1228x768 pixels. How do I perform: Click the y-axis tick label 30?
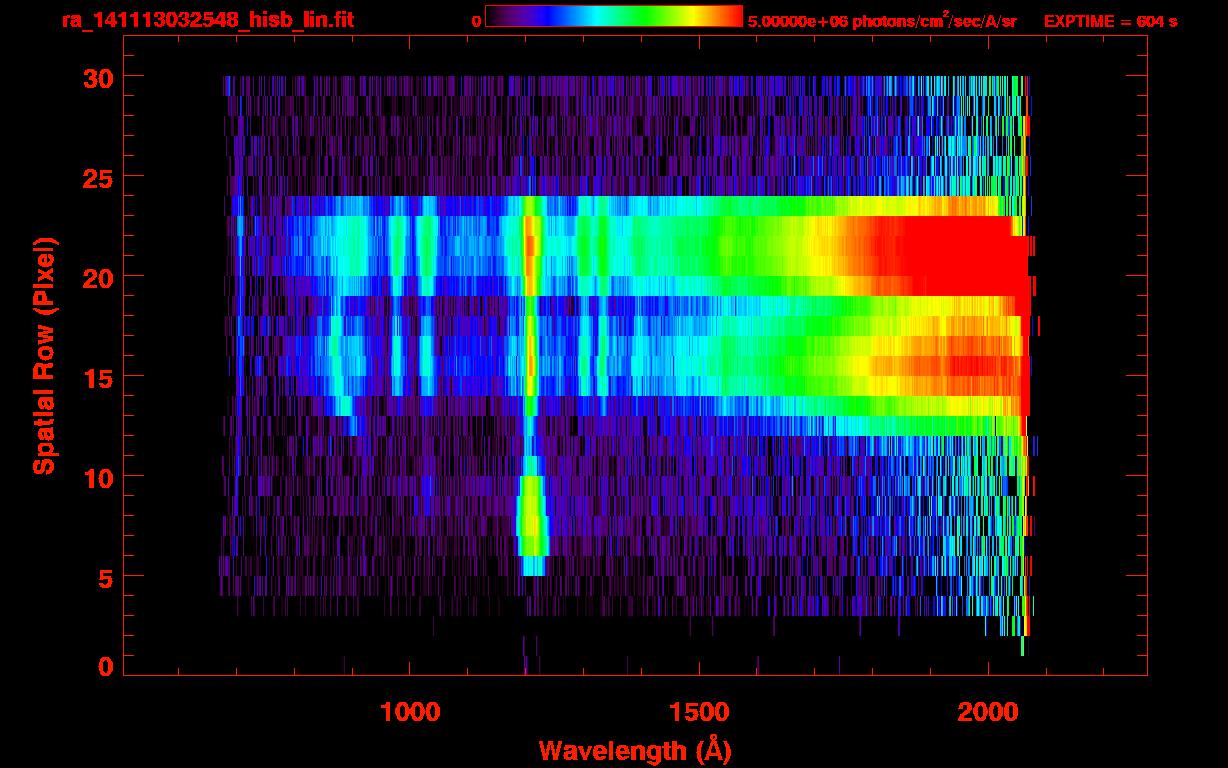pyautogui.click(x=96, y=77)
